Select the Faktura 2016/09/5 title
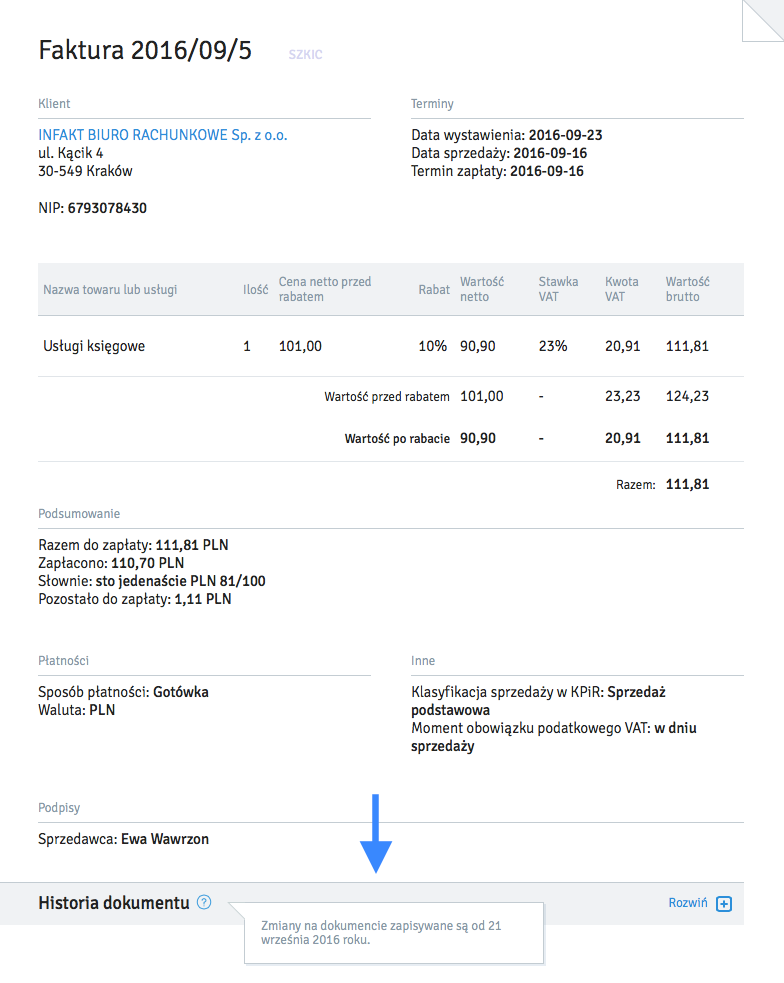 click(145, 51)
